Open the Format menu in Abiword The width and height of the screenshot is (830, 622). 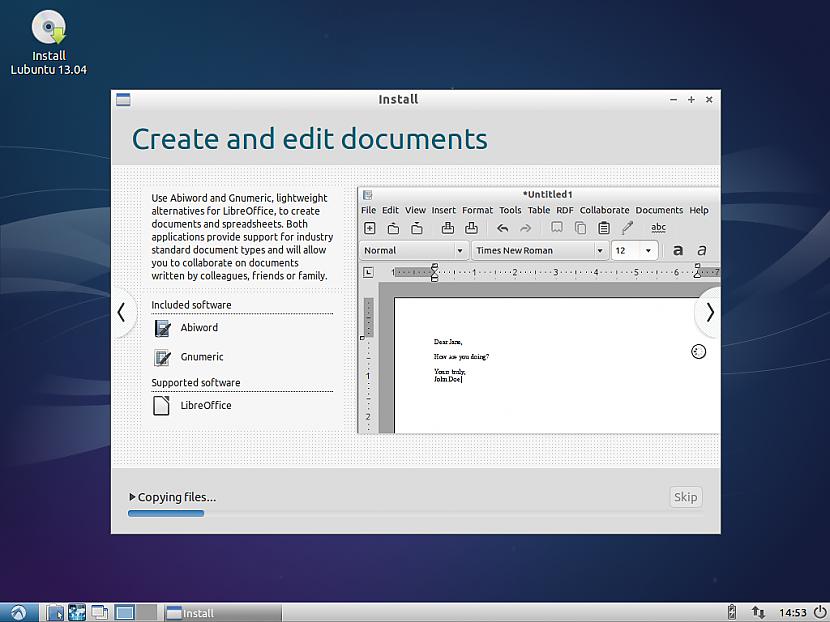click(x=477, y=210)
